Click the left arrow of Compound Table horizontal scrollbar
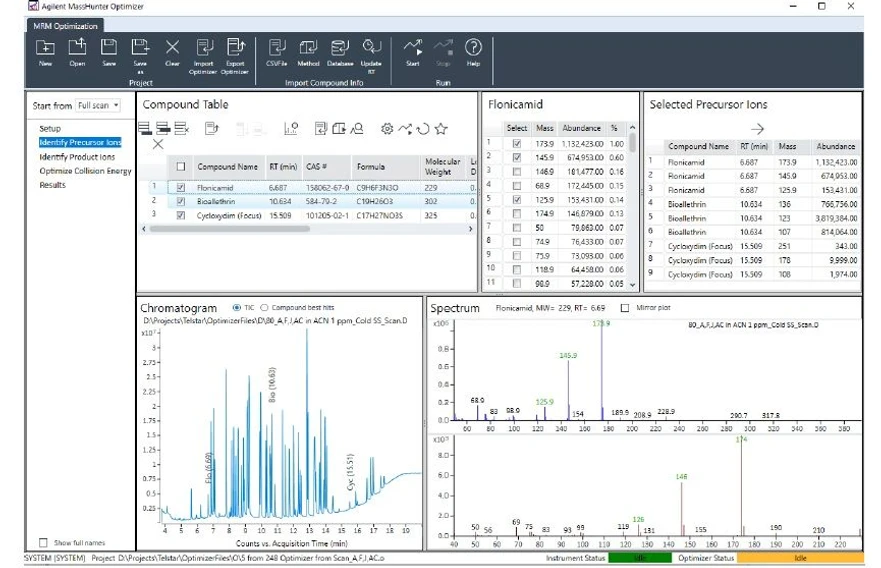Image resolution: width=881 pixels, height=568 pixels. click(144, 229)
